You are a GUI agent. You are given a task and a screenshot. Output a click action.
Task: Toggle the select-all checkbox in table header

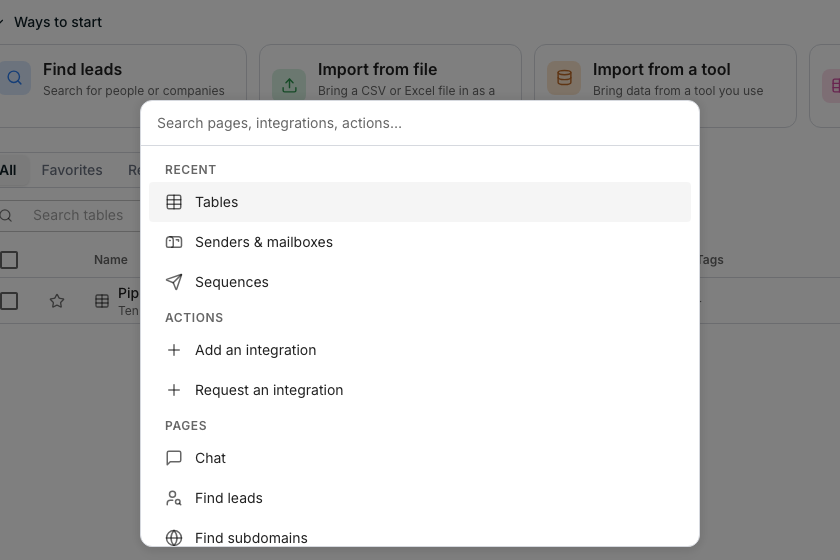click(x=9, y=260)
